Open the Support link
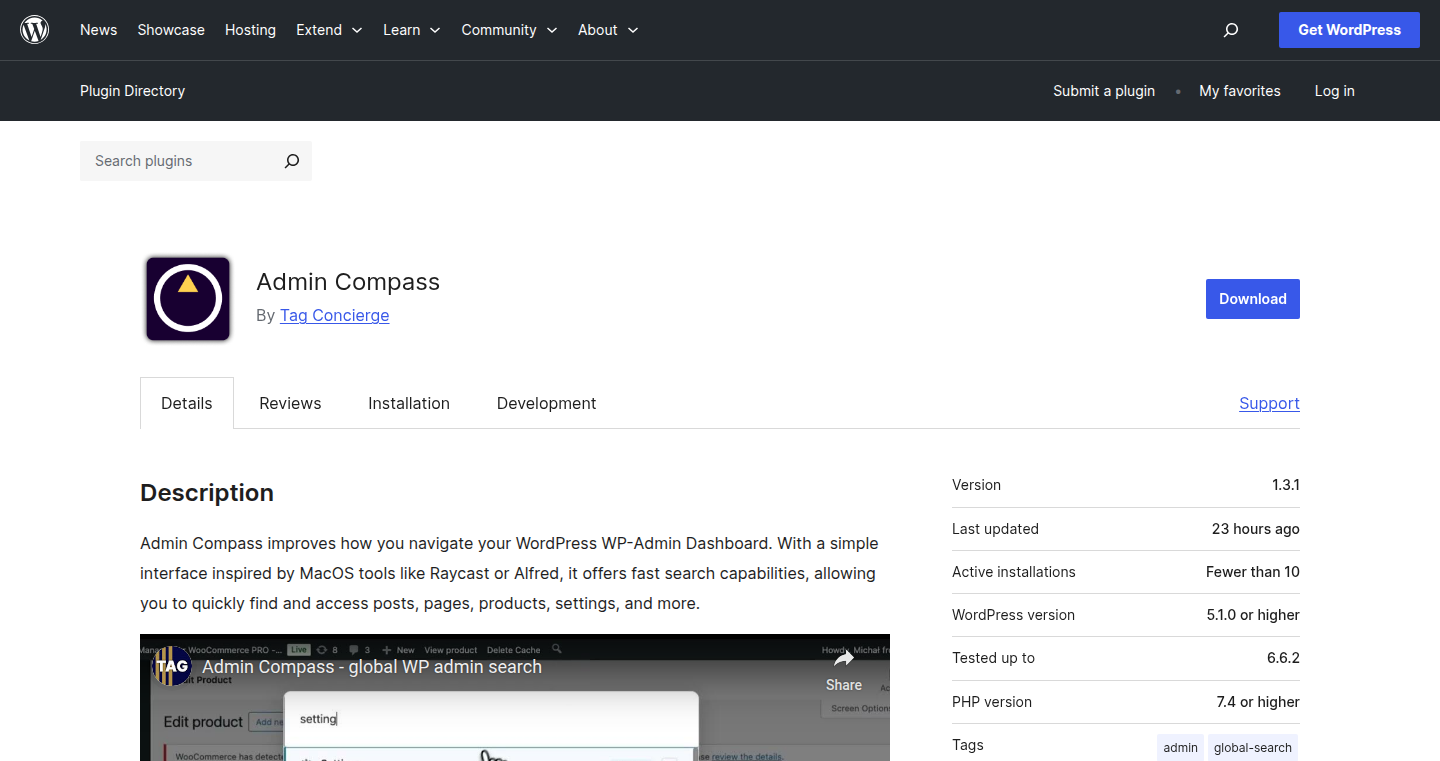 [x=1269, y=403]
